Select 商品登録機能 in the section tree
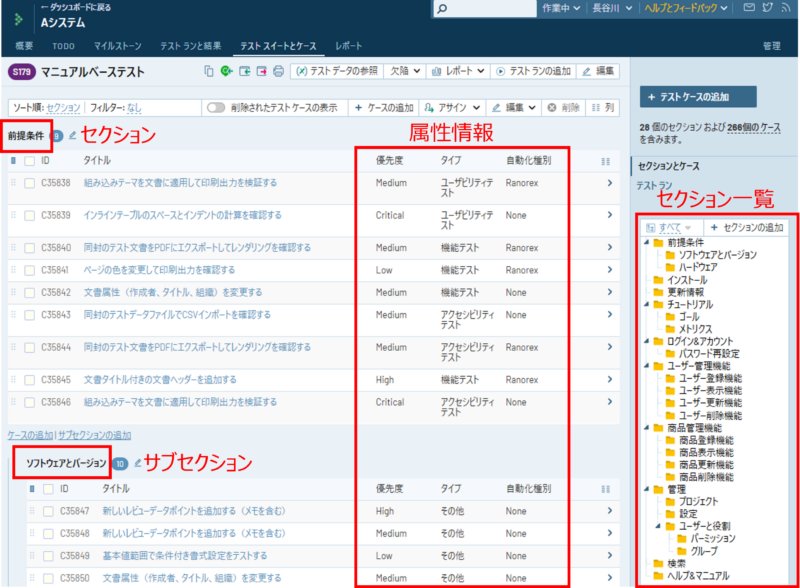 tap(706, 440)
